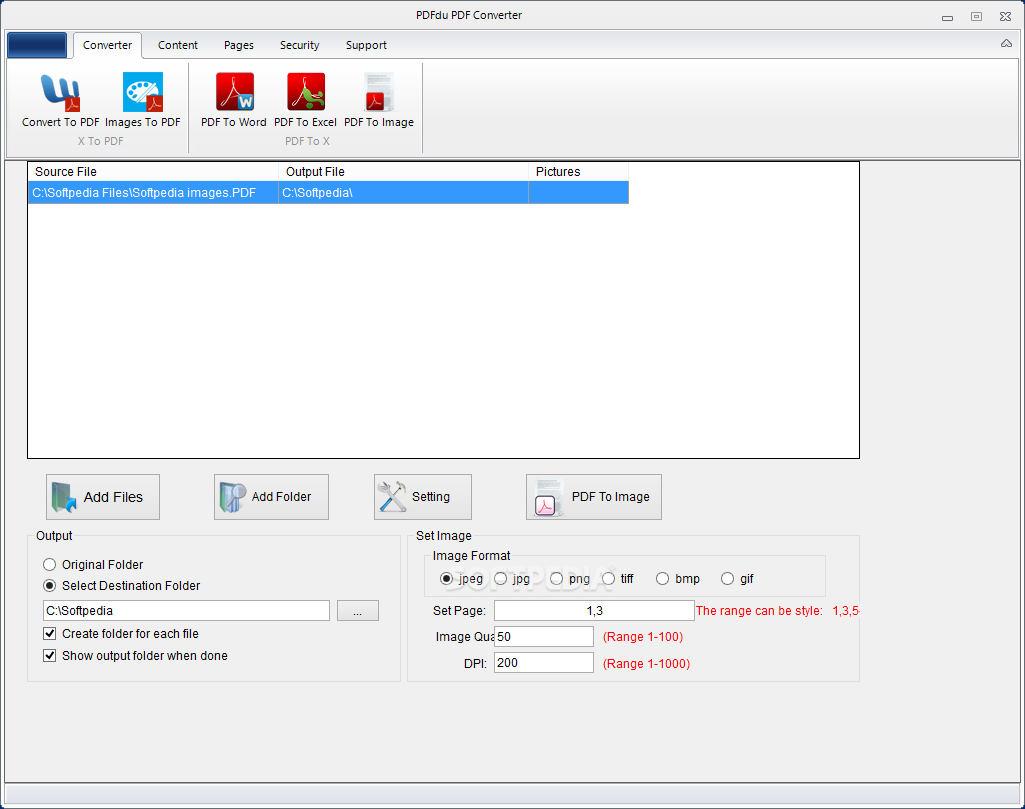This screenshot has height=809, width=1025.
Task: Open the Support tab
Action: pos(366,45)
